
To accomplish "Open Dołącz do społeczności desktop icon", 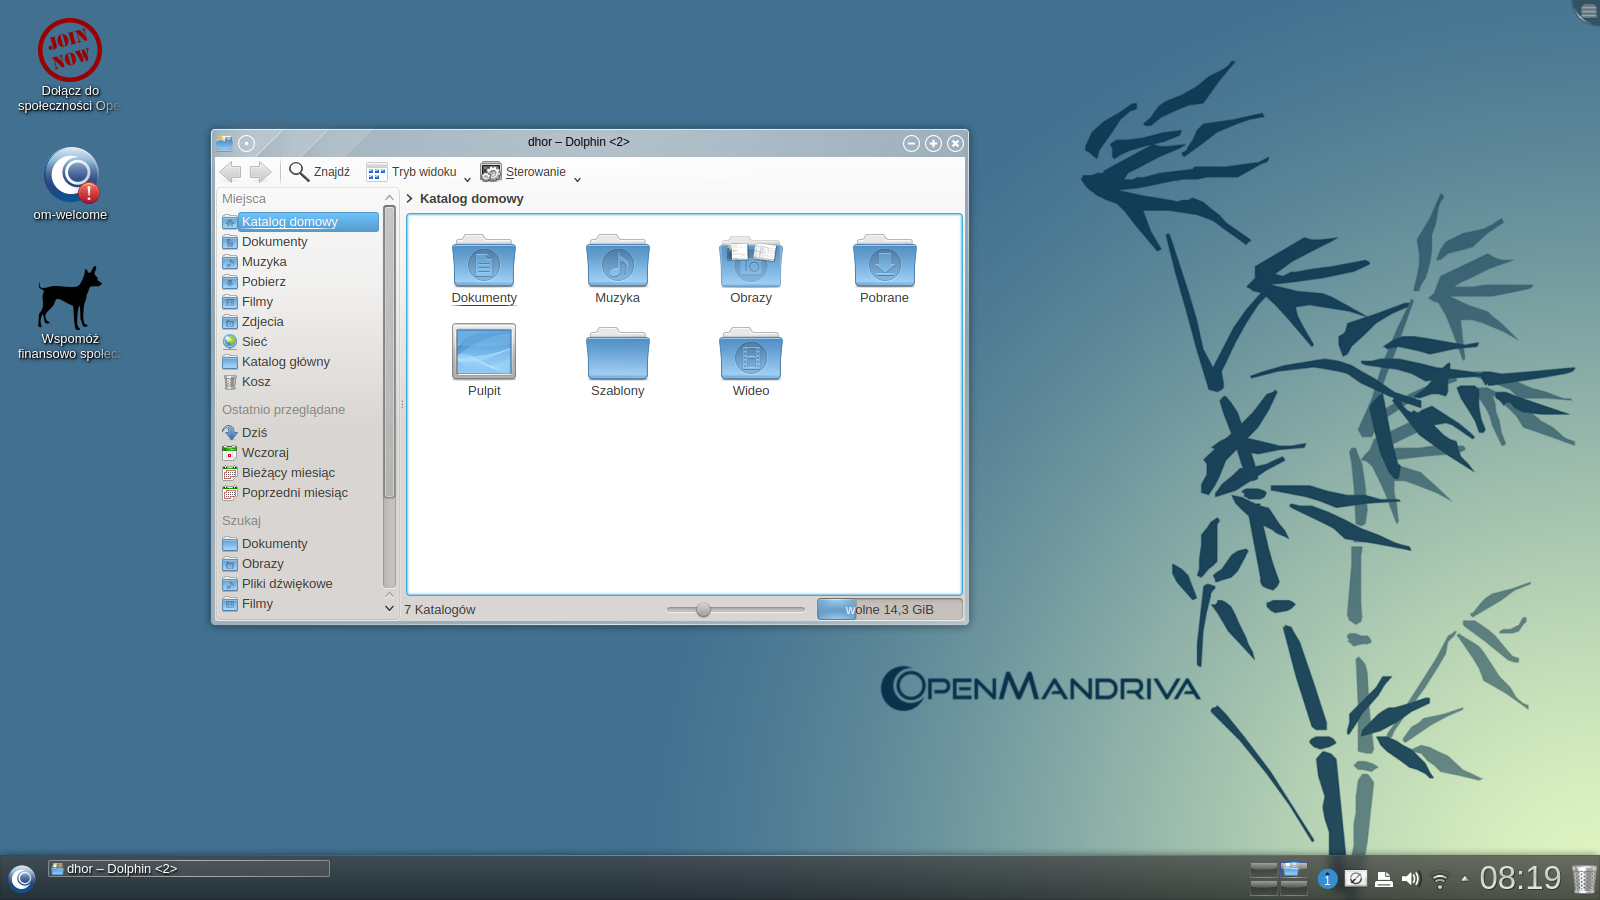I will pyautogui.click(x=70, y=66).
